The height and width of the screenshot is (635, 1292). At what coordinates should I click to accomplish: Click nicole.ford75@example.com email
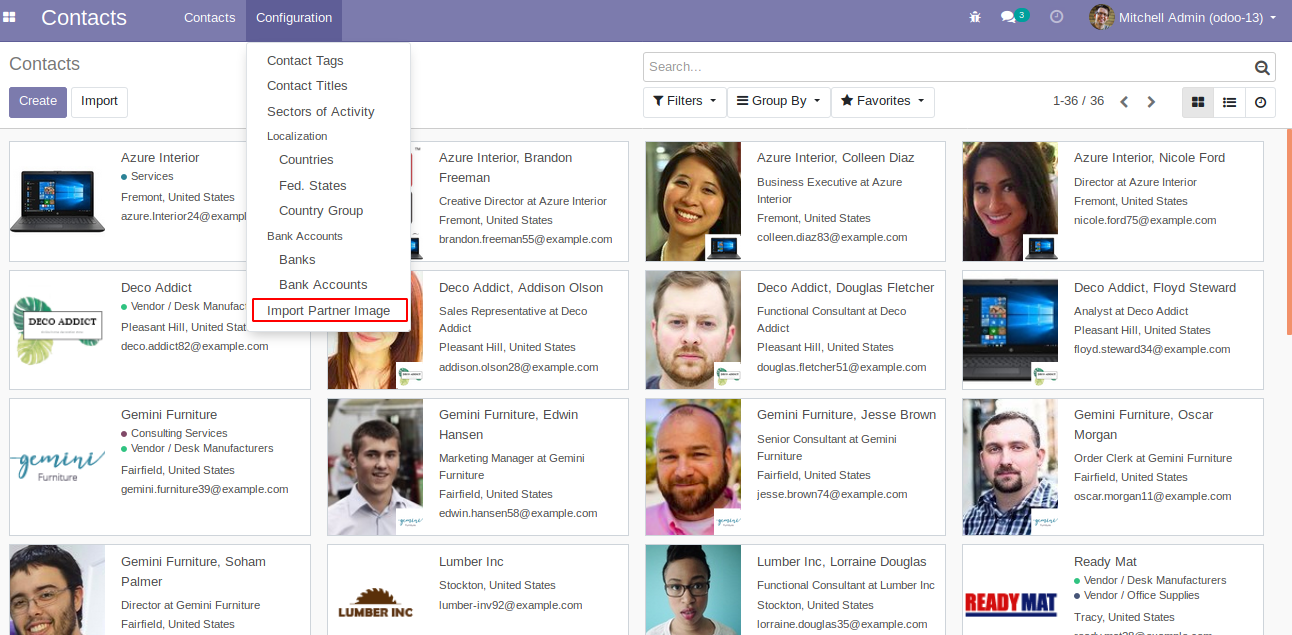tap(1145, 220)
